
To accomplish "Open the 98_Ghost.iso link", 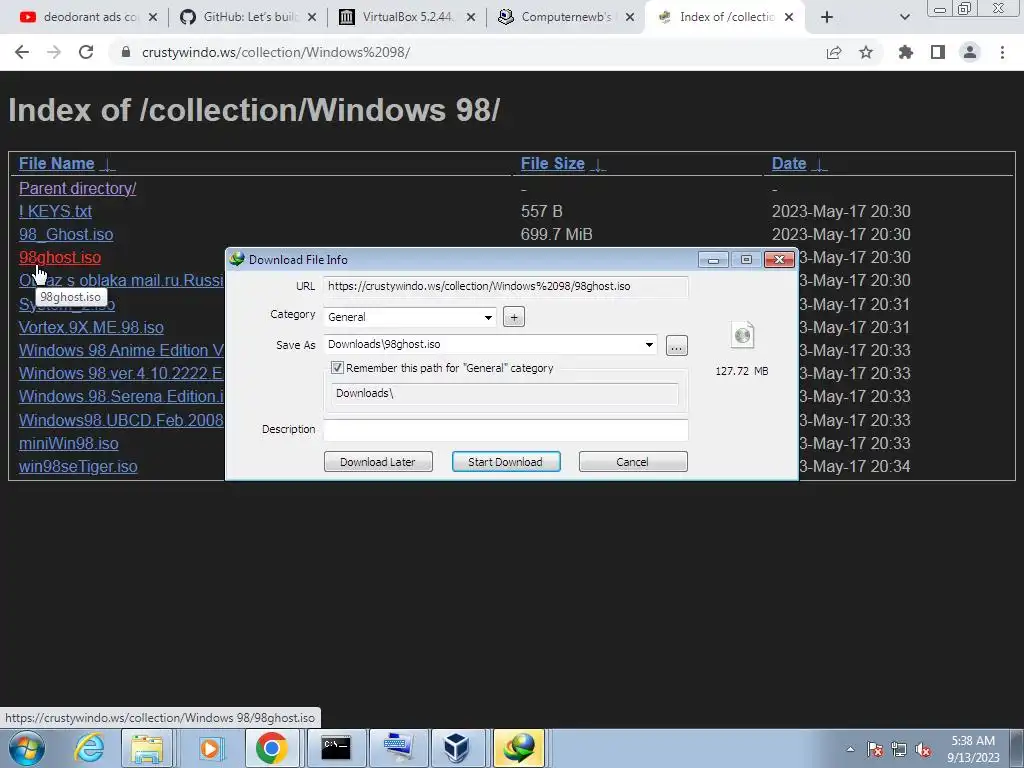I will pos(66,234).
